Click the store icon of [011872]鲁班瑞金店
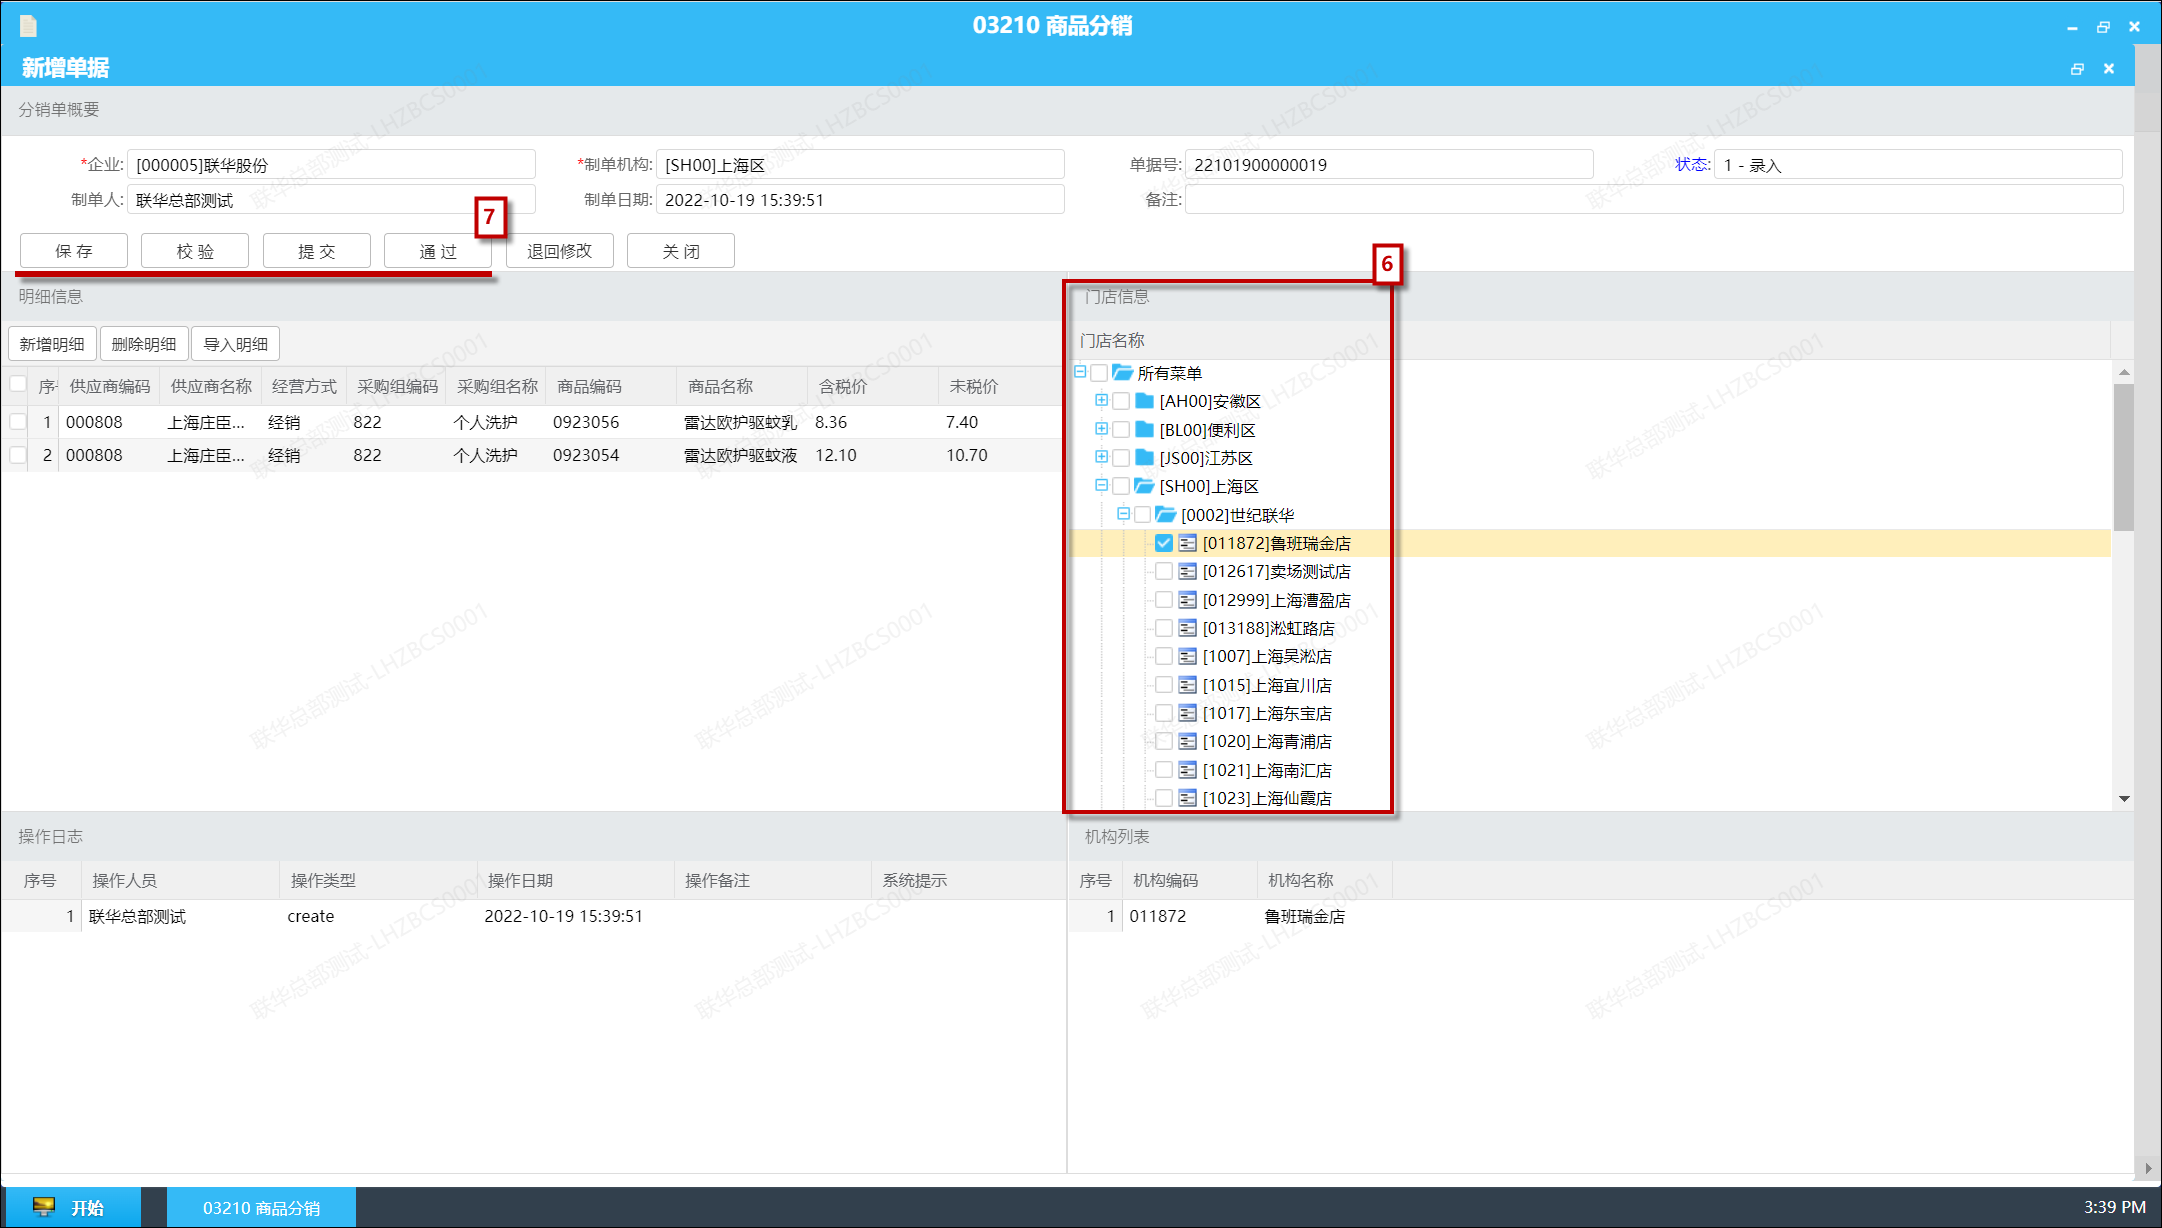2162x1228 pixels. tap(1188, 543)
